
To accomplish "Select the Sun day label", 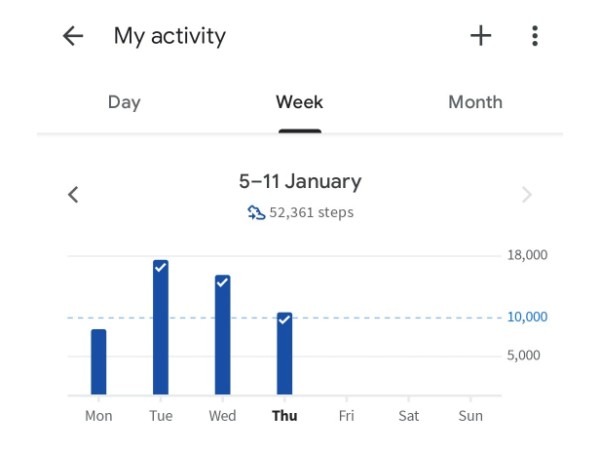I will (x=470, y=416).
